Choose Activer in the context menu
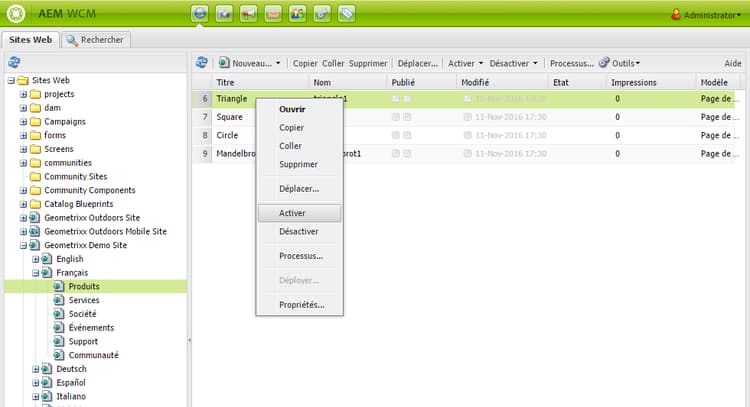The image size is (750, 407). [299, 213]
